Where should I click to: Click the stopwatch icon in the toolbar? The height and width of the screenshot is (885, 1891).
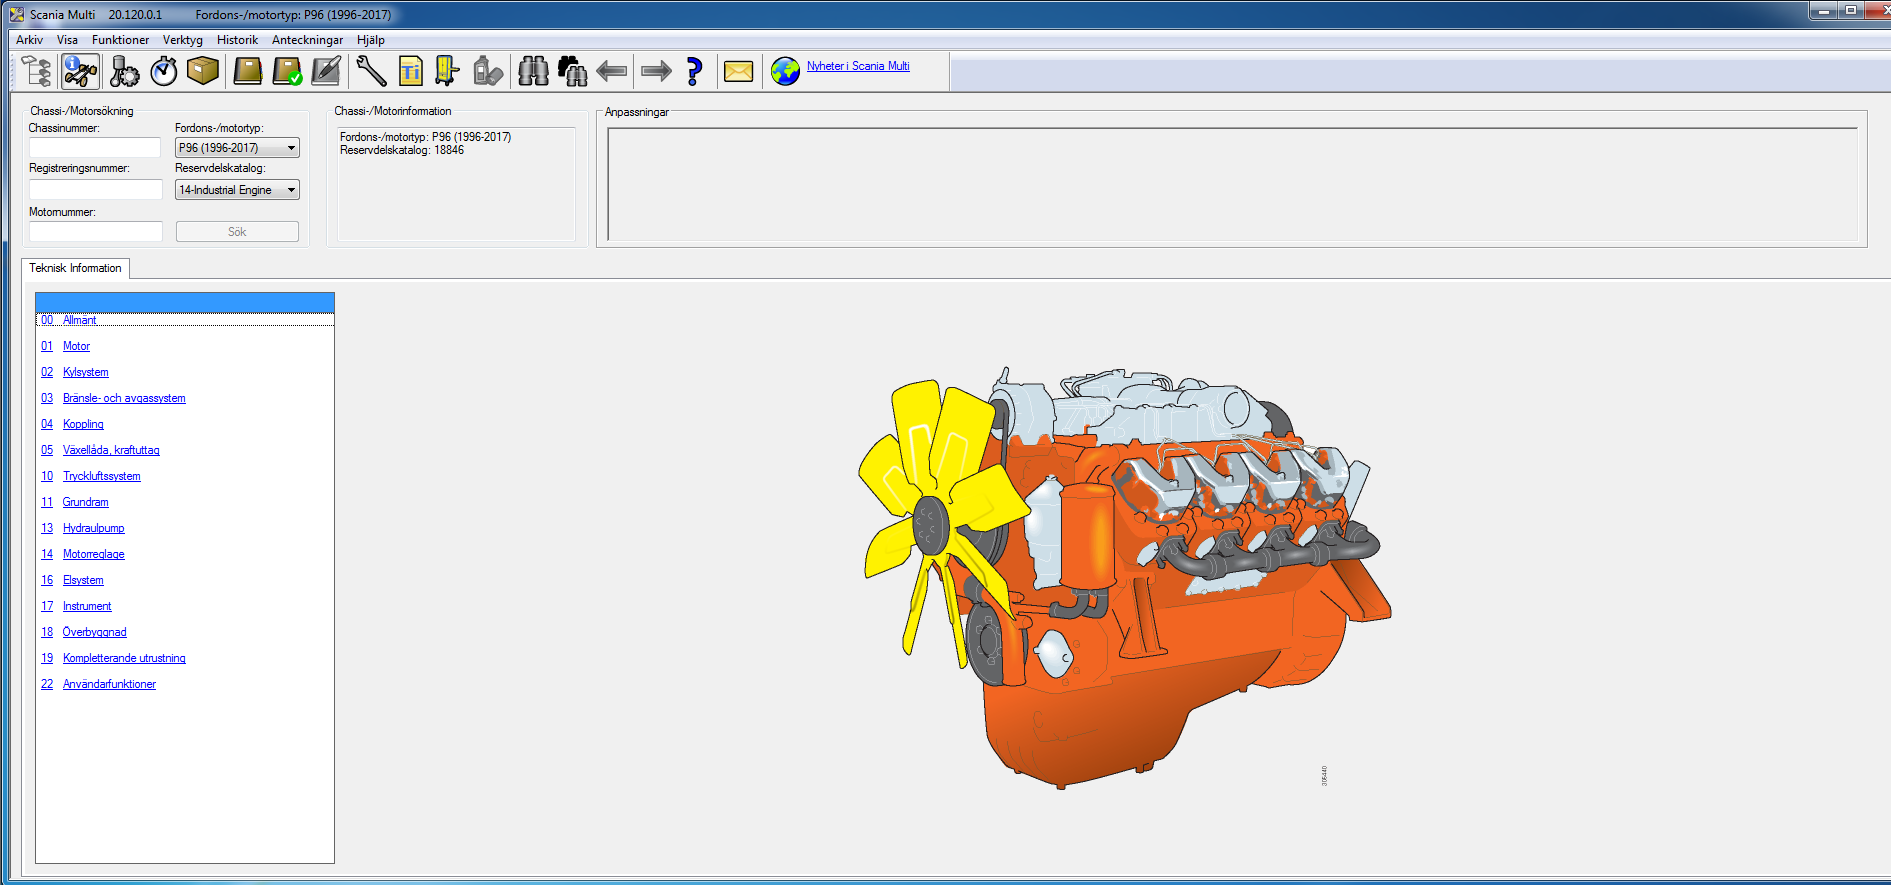click(164, 71)
